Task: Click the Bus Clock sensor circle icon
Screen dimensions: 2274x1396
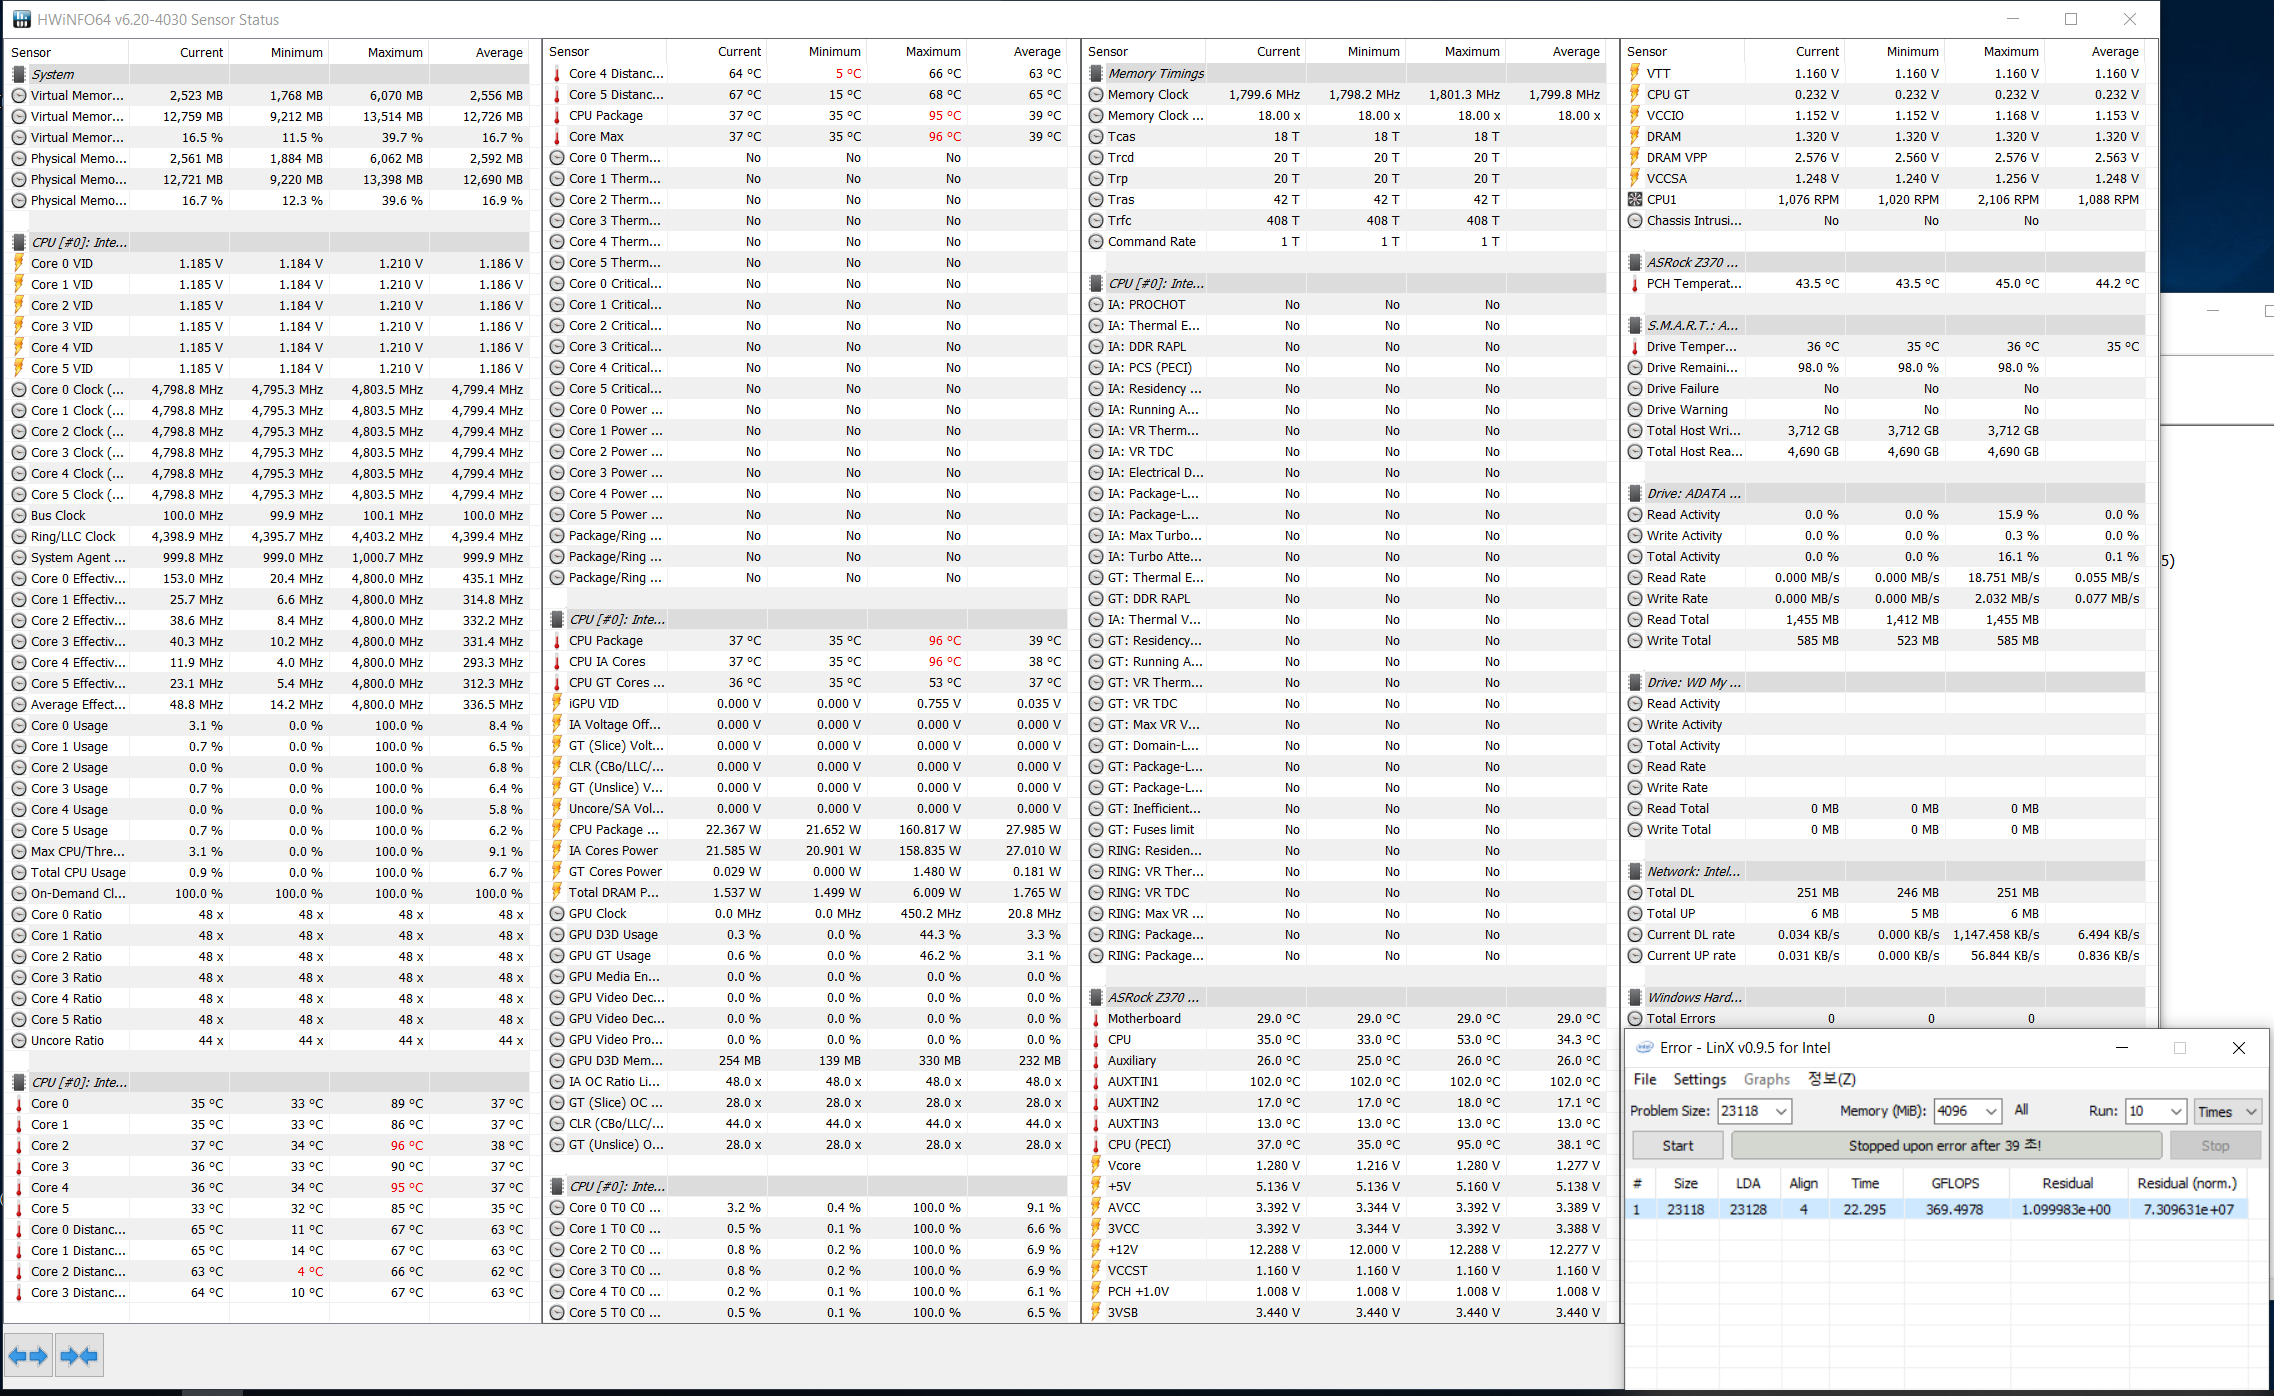Action: (x=19, y=516)
